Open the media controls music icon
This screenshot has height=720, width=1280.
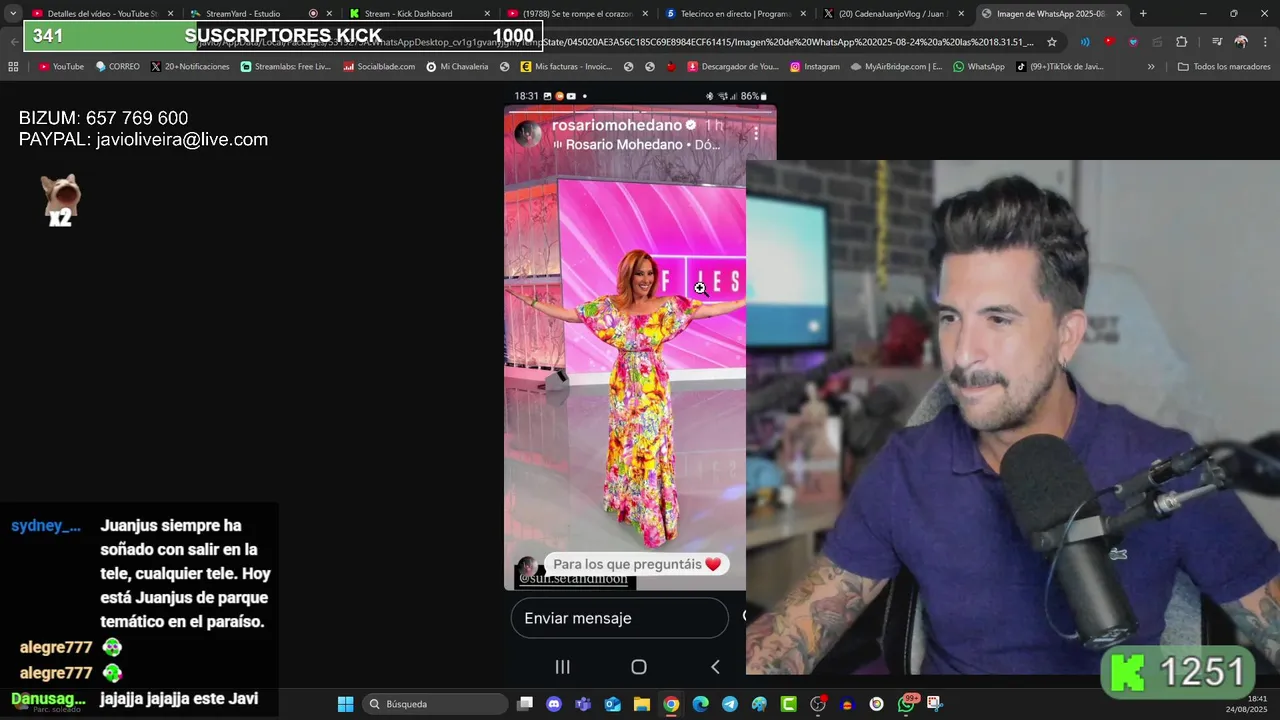(1216, 42)
